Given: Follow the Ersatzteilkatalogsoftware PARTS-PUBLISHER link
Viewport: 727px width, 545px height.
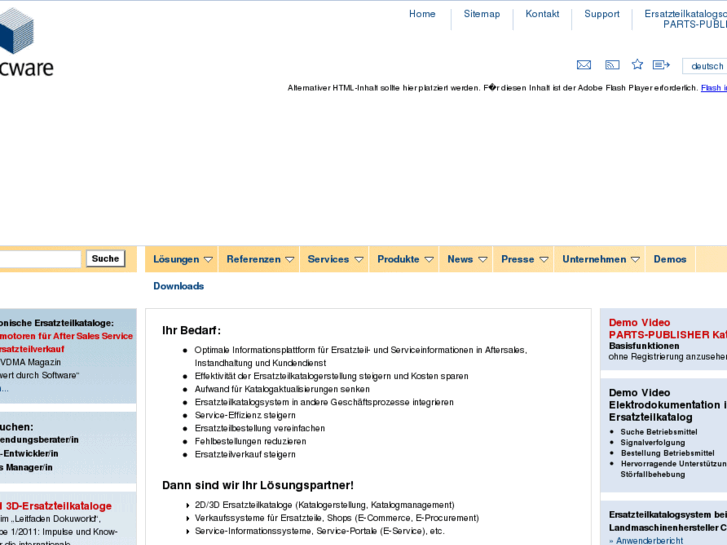Looking at the screenshot, I should click(686, 19).
